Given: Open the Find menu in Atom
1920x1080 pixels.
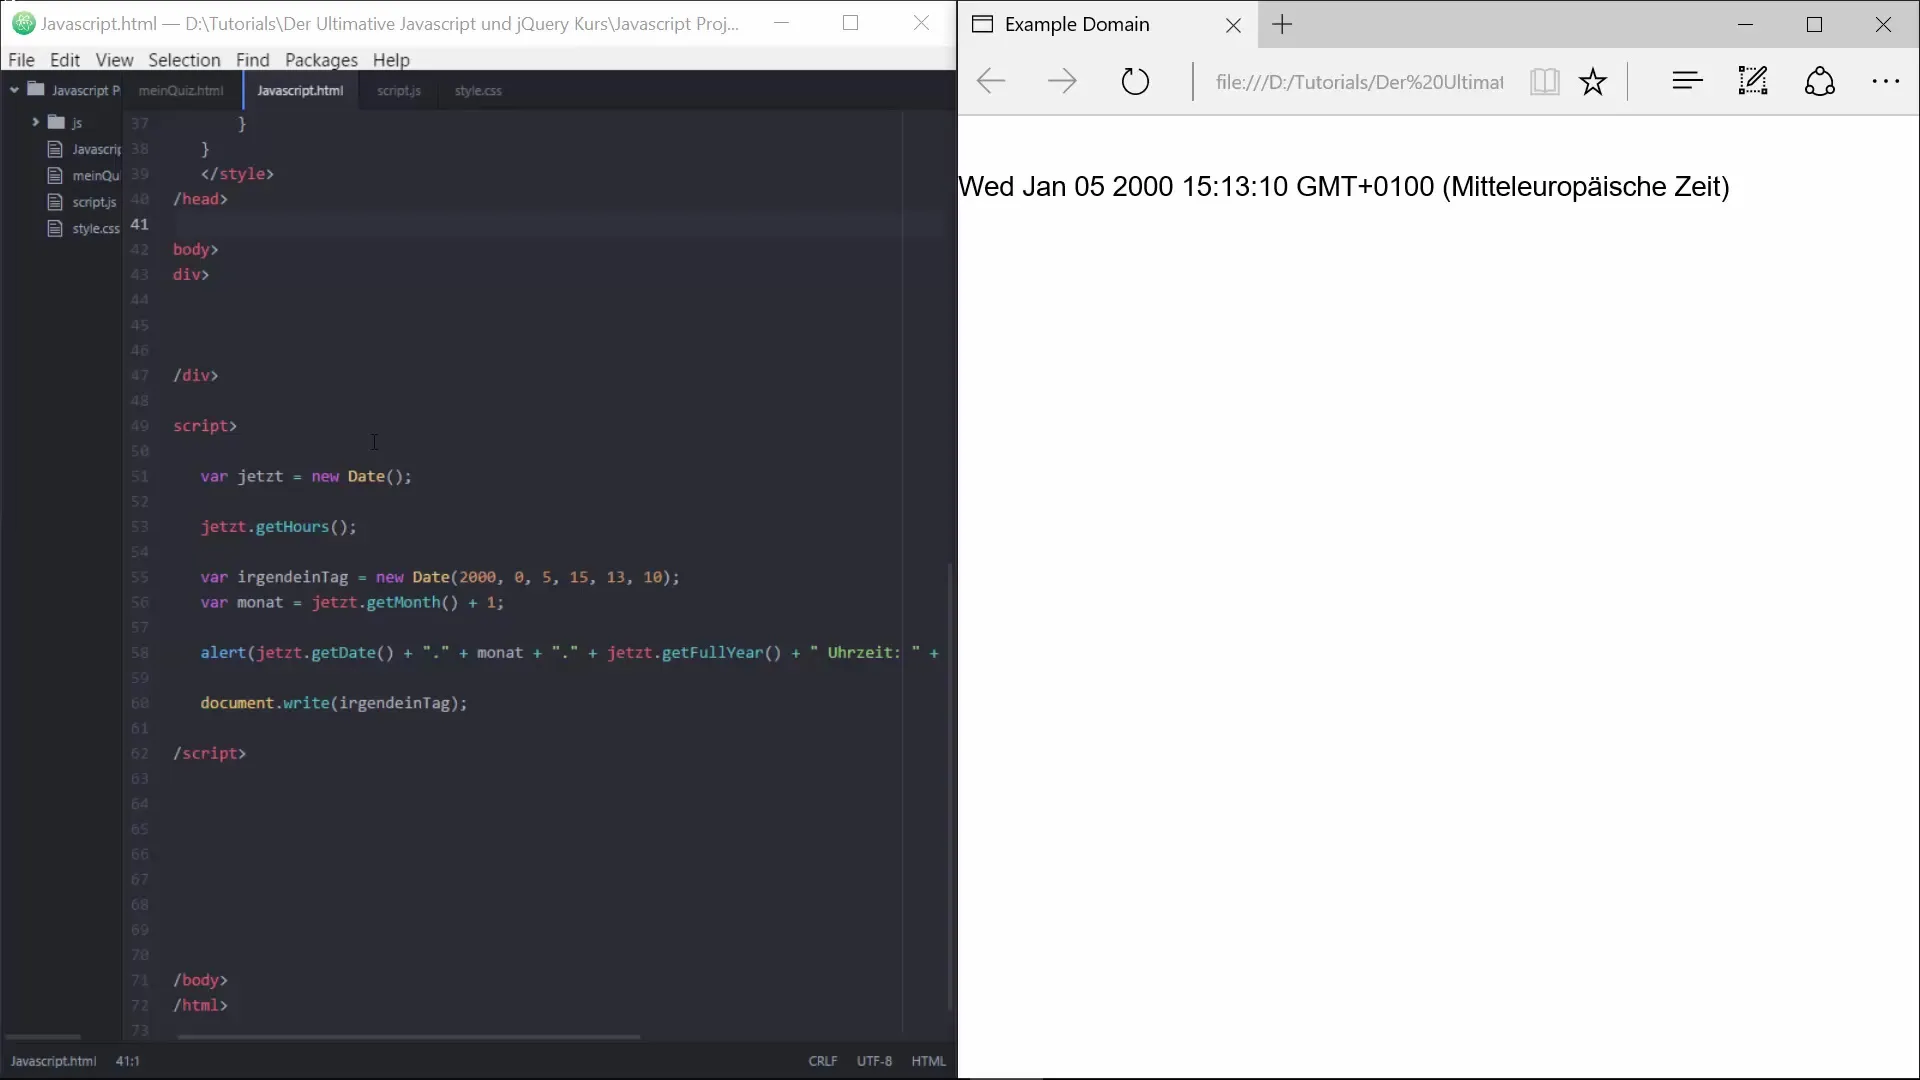Looking at the screenshot, I should click(252, 60).
